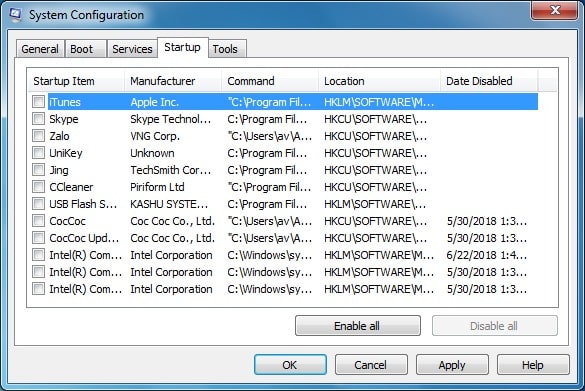Select the UniKey startup item name
The image size is (585, 391).
(x=66, y=153)
